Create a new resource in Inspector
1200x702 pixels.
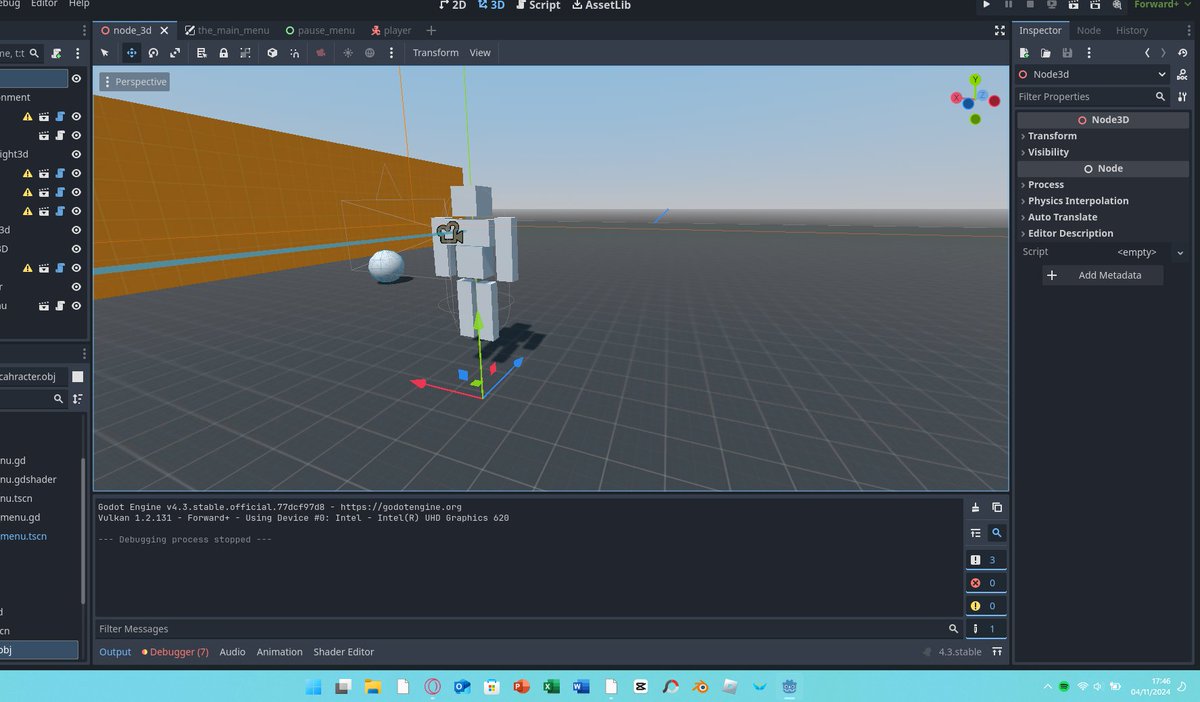(1025, 53)
